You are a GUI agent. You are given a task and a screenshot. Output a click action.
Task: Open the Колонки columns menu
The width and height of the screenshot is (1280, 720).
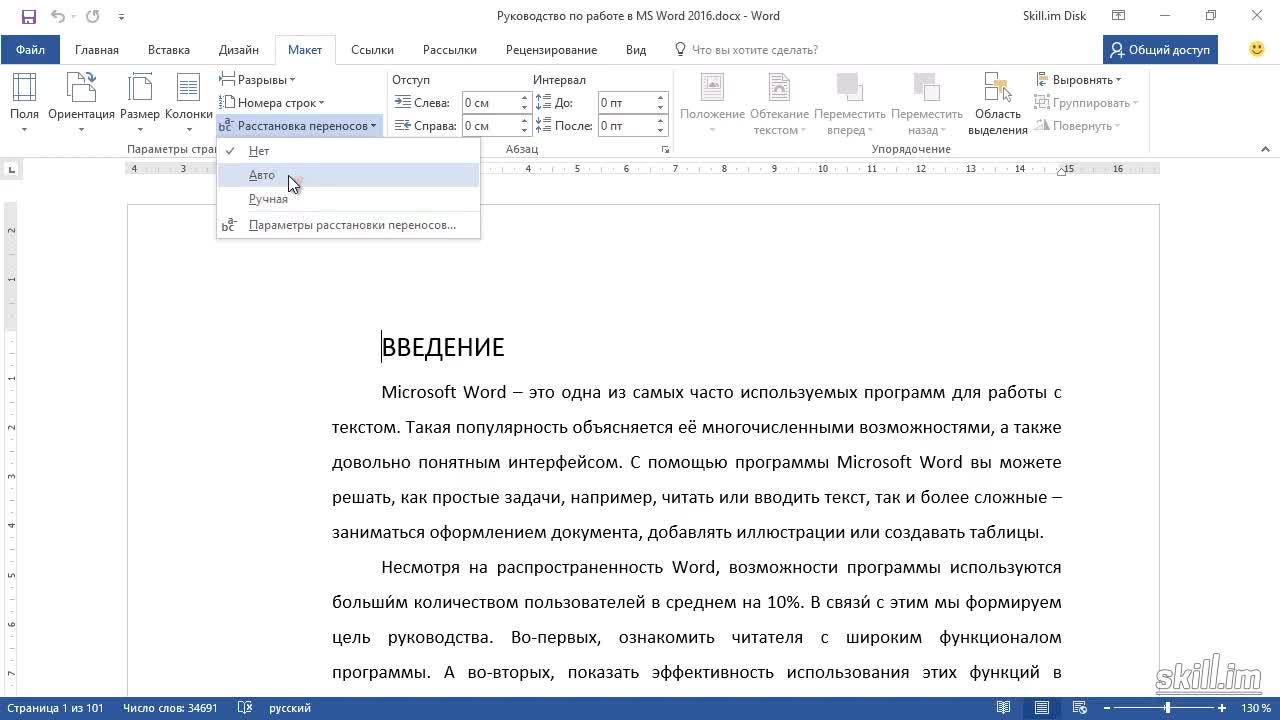pyautogui.click(x=188, y=102)
